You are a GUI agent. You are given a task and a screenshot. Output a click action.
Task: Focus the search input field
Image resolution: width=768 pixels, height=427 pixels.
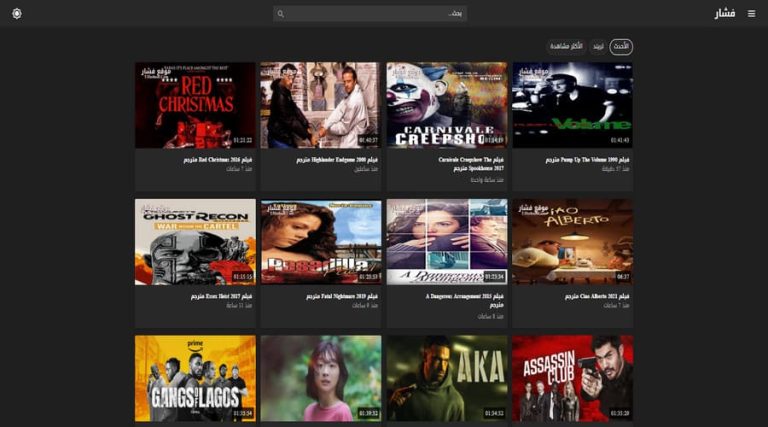(370, 14)
